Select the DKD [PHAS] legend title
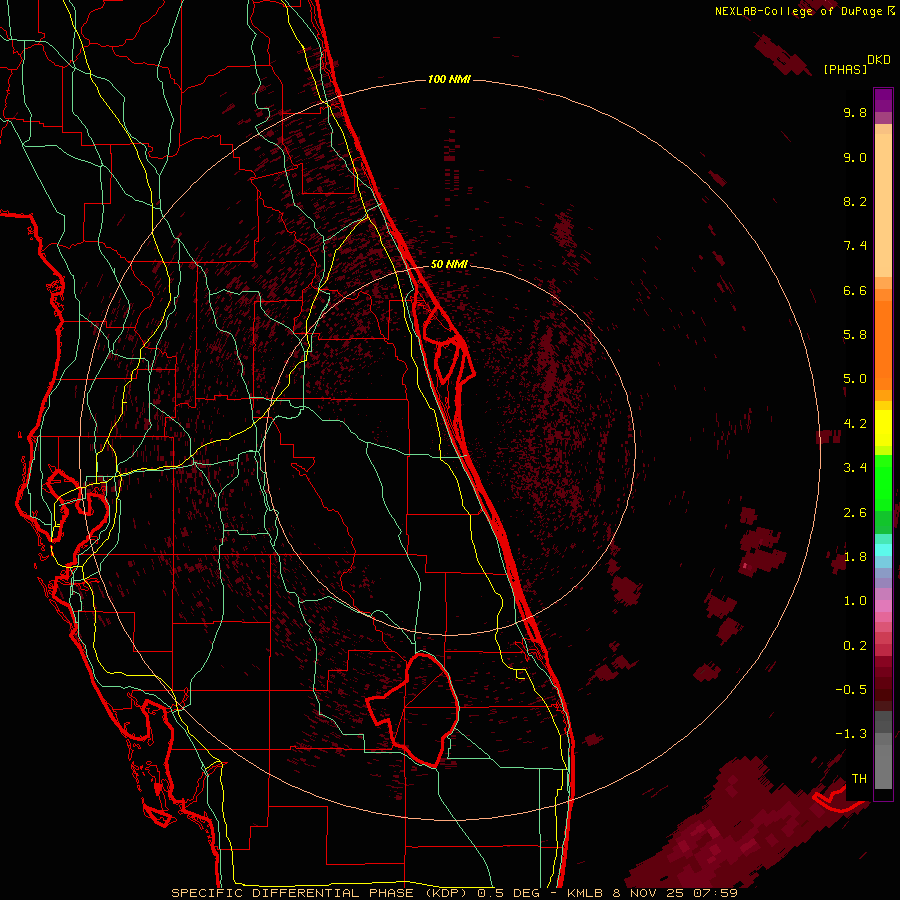Screen dimensions: 900x900 [x=856, y=64]
